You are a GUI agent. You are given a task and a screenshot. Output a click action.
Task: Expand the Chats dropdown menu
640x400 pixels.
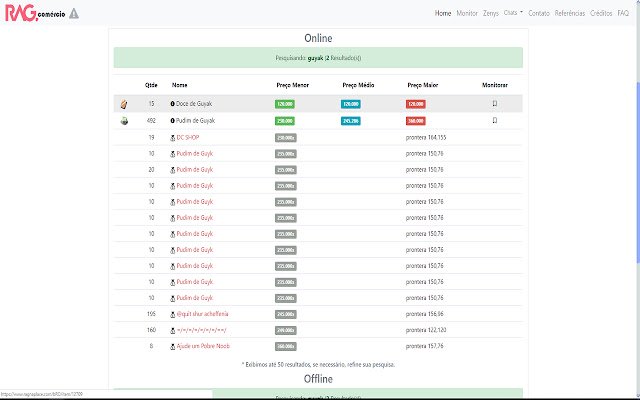[513, 13]
